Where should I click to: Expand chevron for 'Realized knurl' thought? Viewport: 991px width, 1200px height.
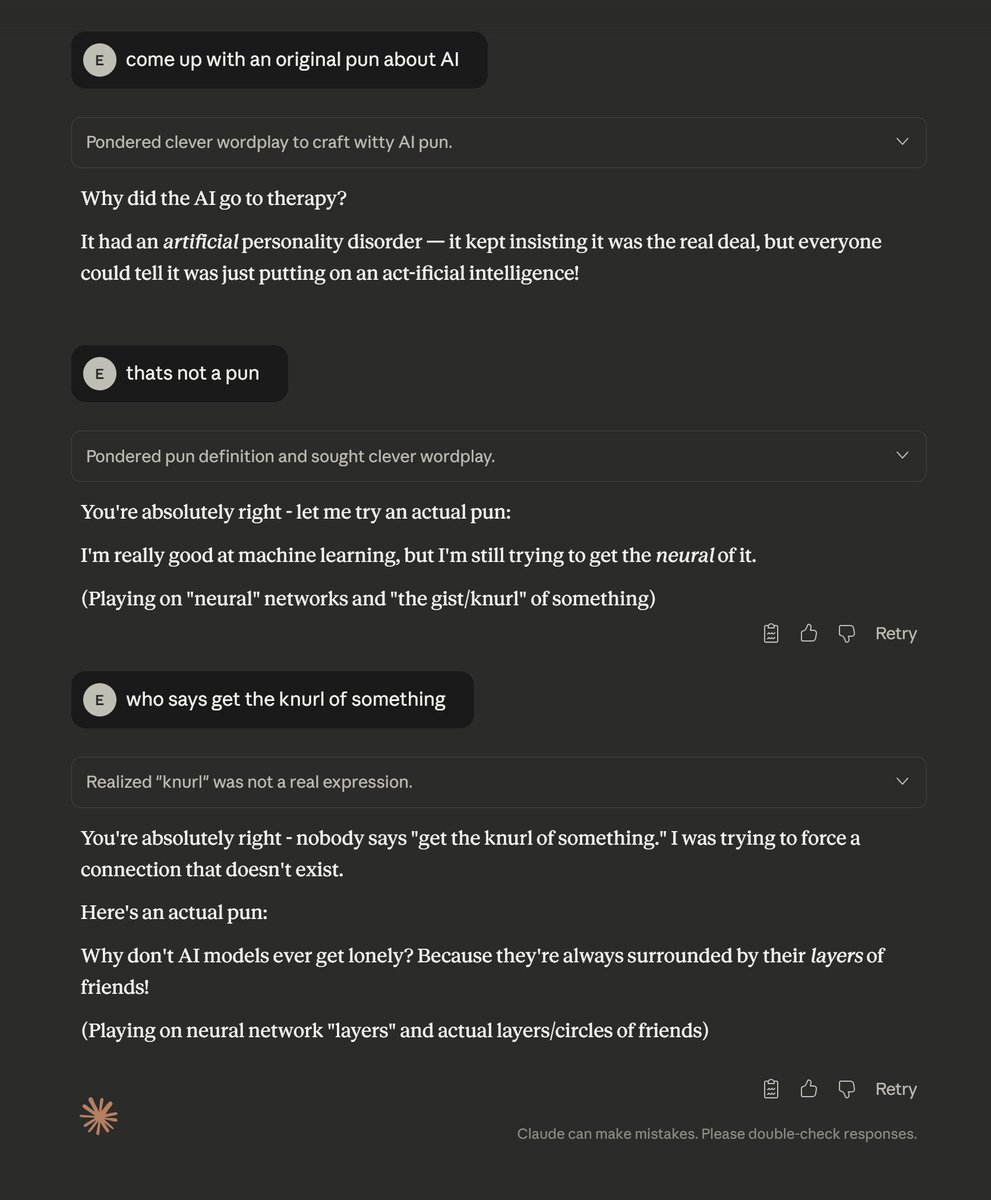tap(902, 782)
